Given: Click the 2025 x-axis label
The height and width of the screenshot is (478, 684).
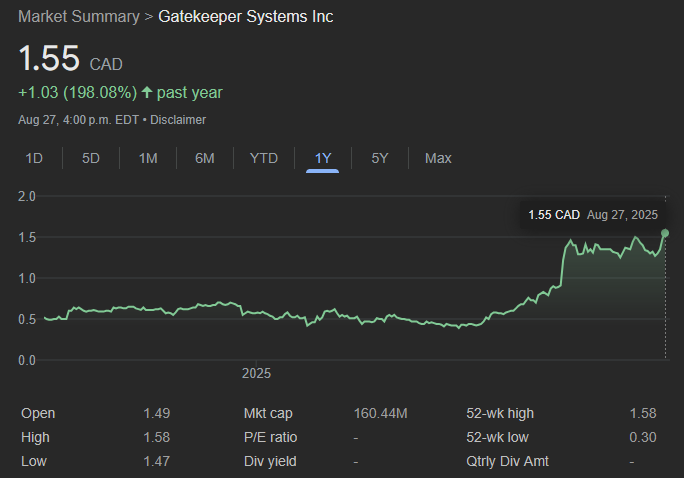Looking at the screenshot, I should point(256,374).
